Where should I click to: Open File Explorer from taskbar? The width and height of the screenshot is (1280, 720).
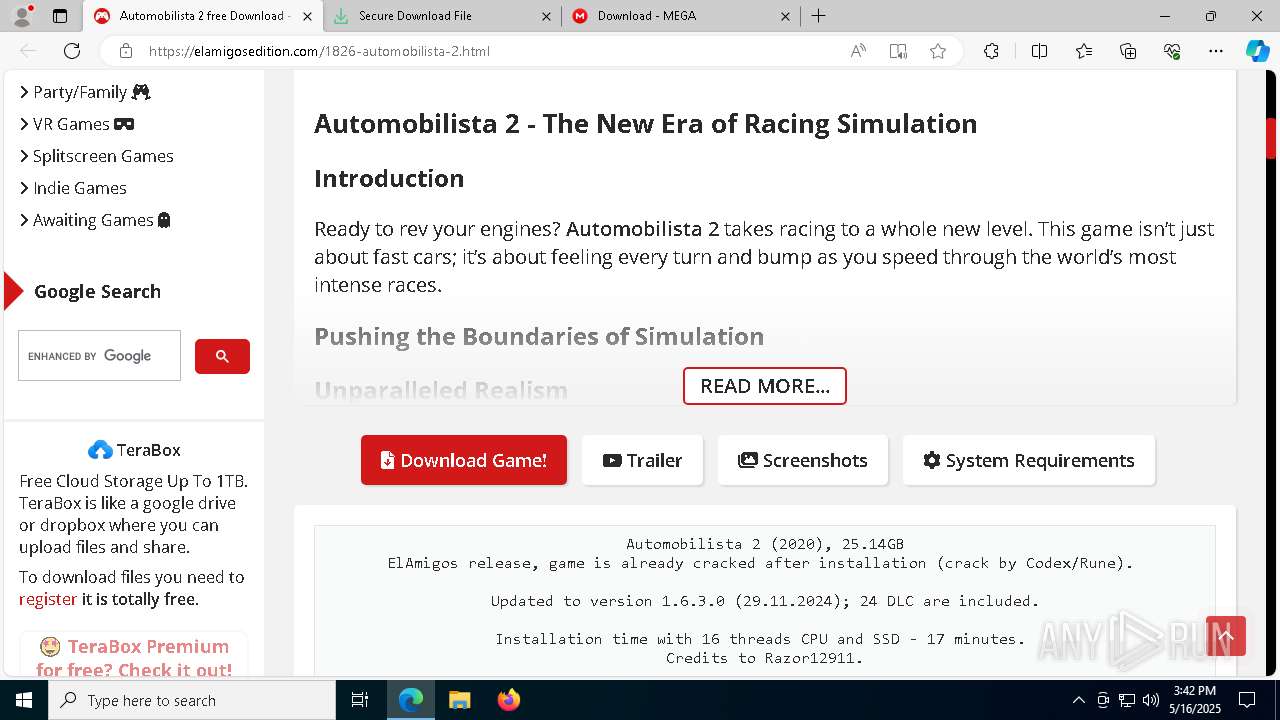(x=459, y=700)
